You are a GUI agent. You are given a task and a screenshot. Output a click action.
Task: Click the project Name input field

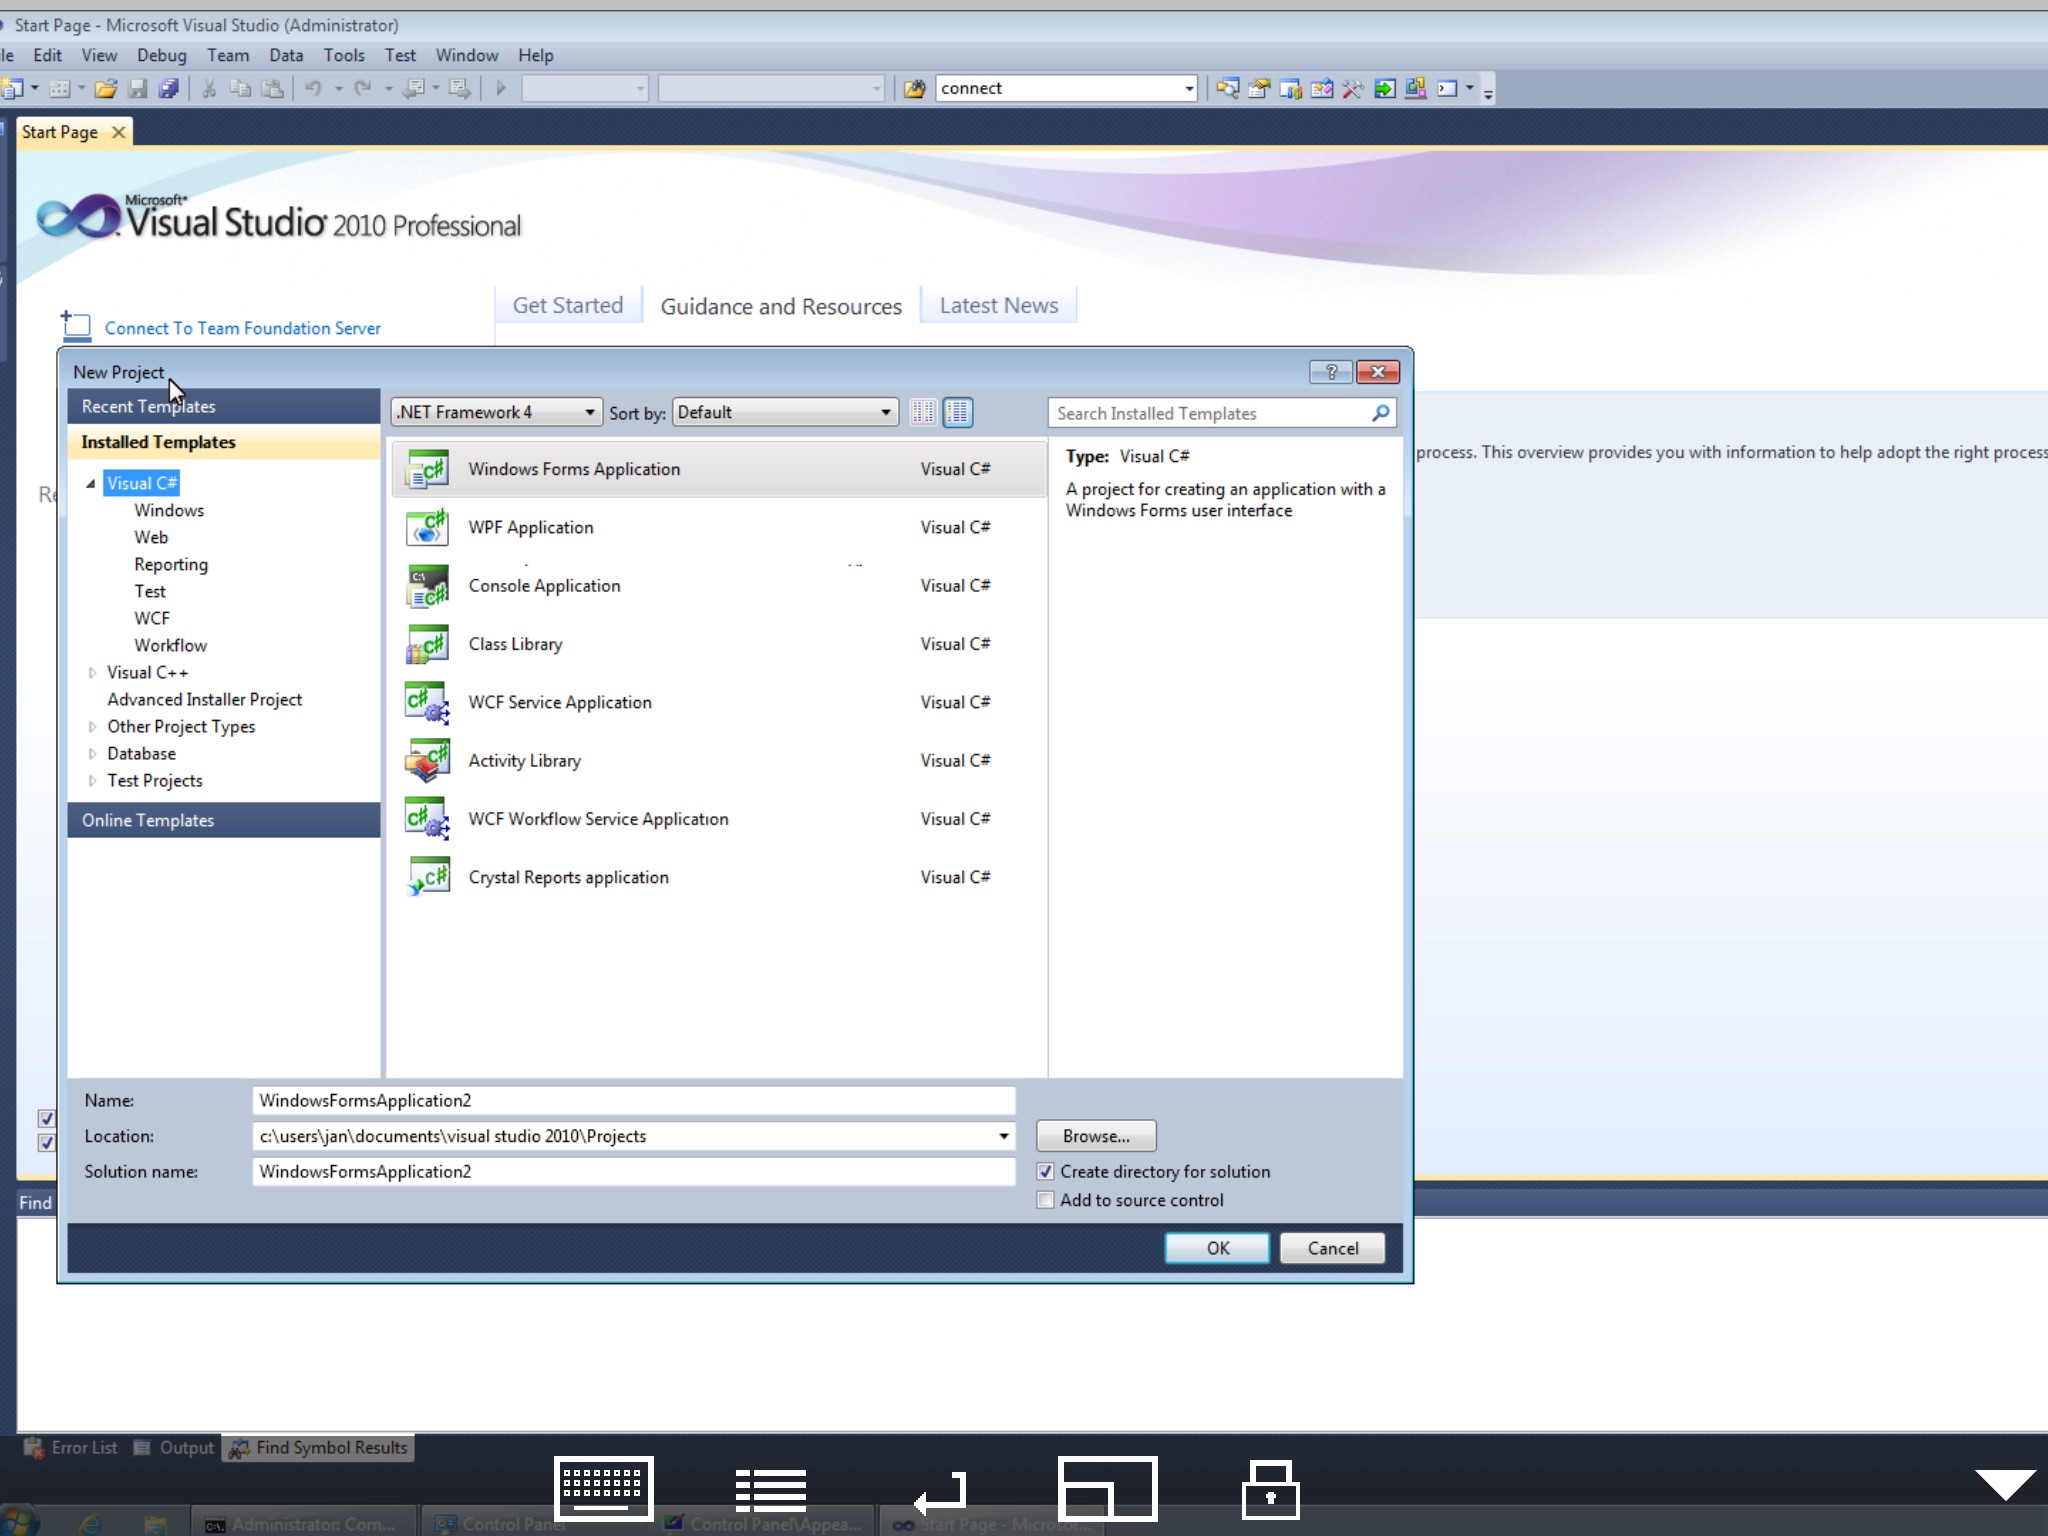pos(634,1100)
